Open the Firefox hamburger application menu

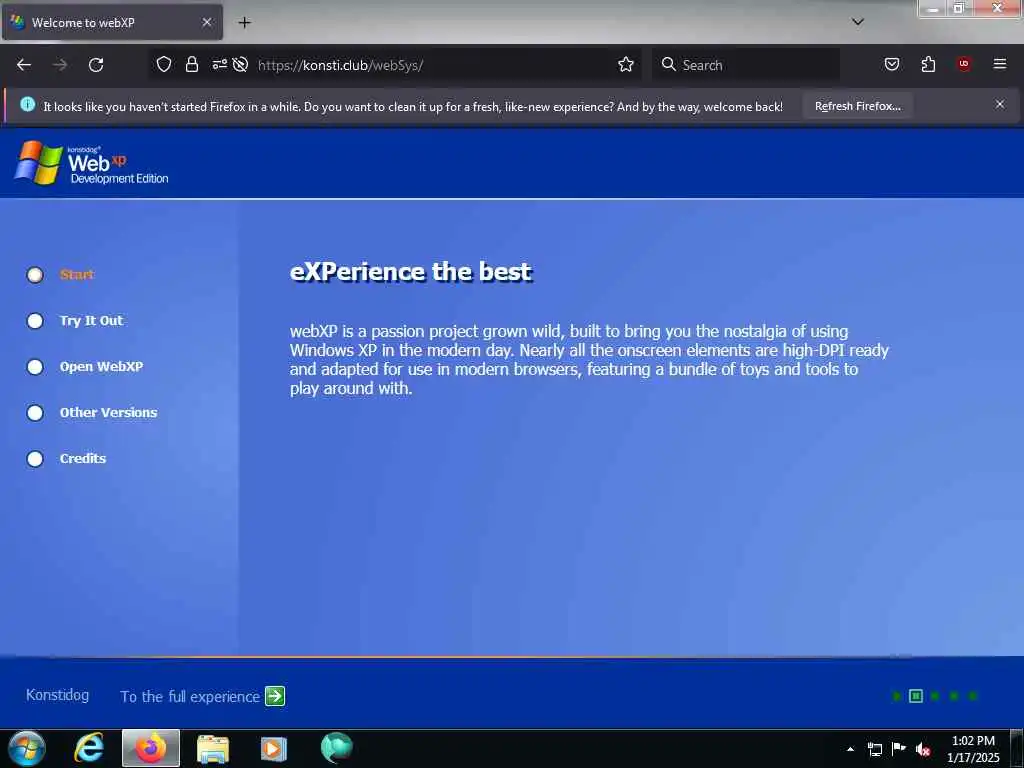coord(999,63)
